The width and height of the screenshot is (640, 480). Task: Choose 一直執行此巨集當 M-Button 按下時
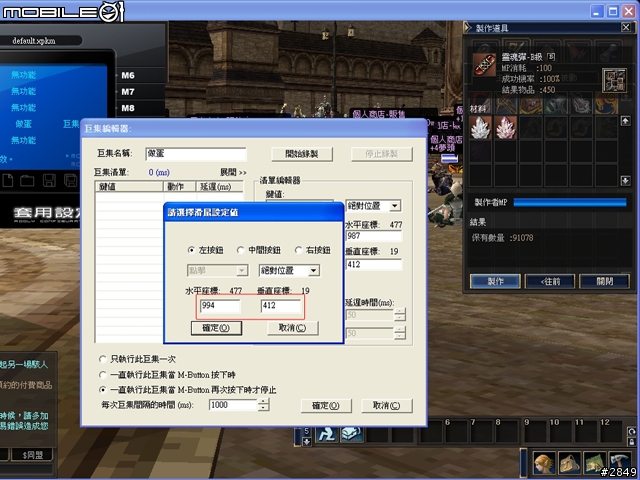tap(103, 375)
